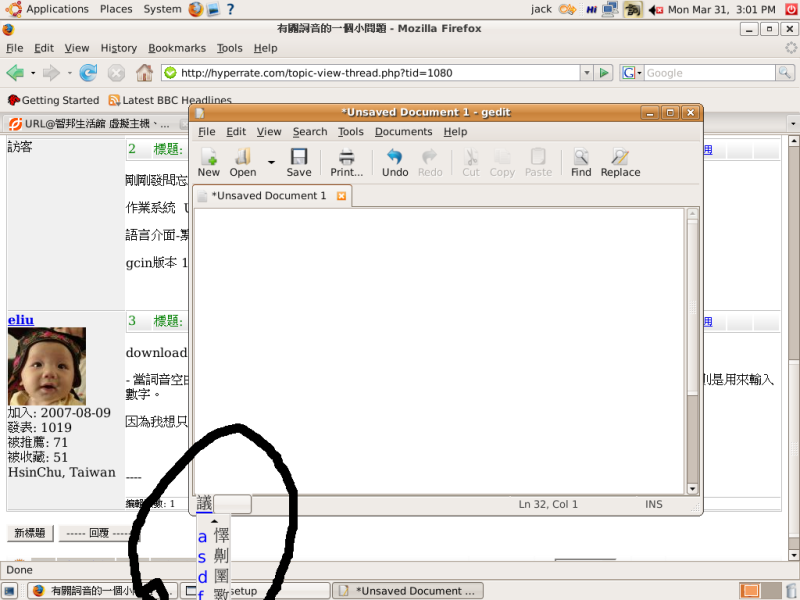The height and width of the screenshot is (600, 800).
Task: Visit the eliu user profile link
Action: pos(21,320)
